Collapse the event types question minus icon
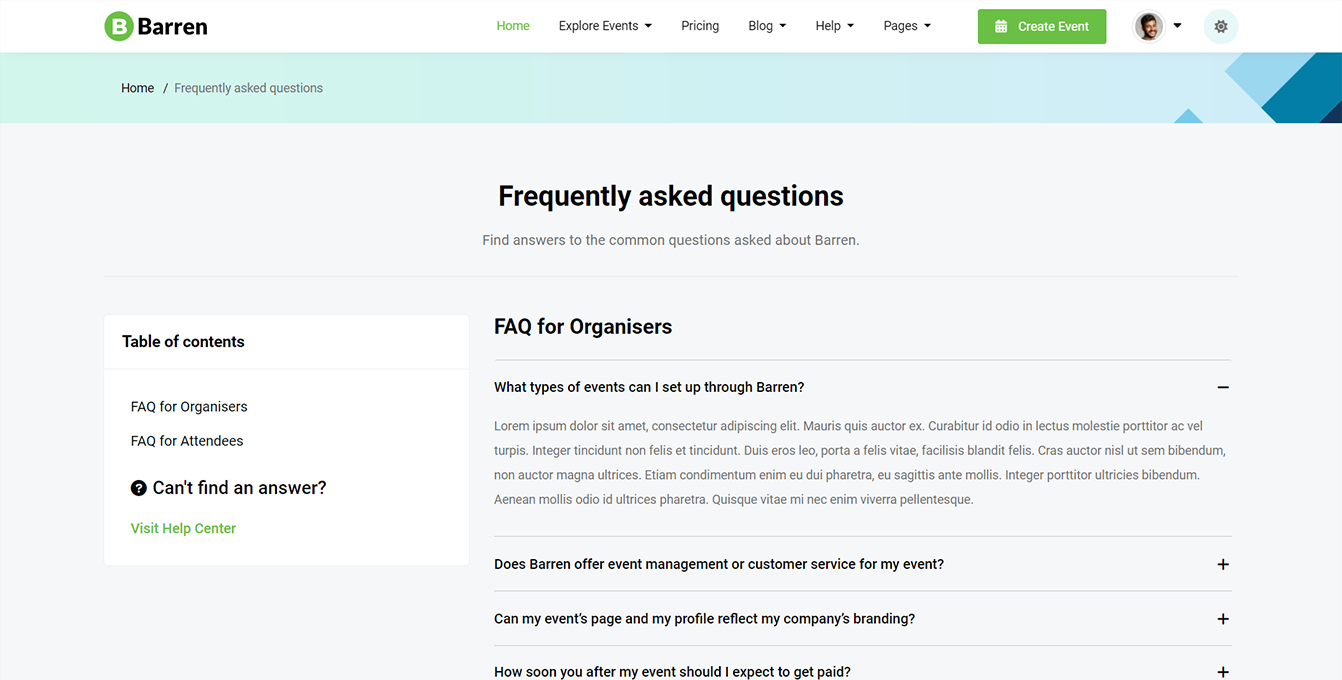Image resolution: width=1342 pixels, height=680 pixels. point(1222,387)
